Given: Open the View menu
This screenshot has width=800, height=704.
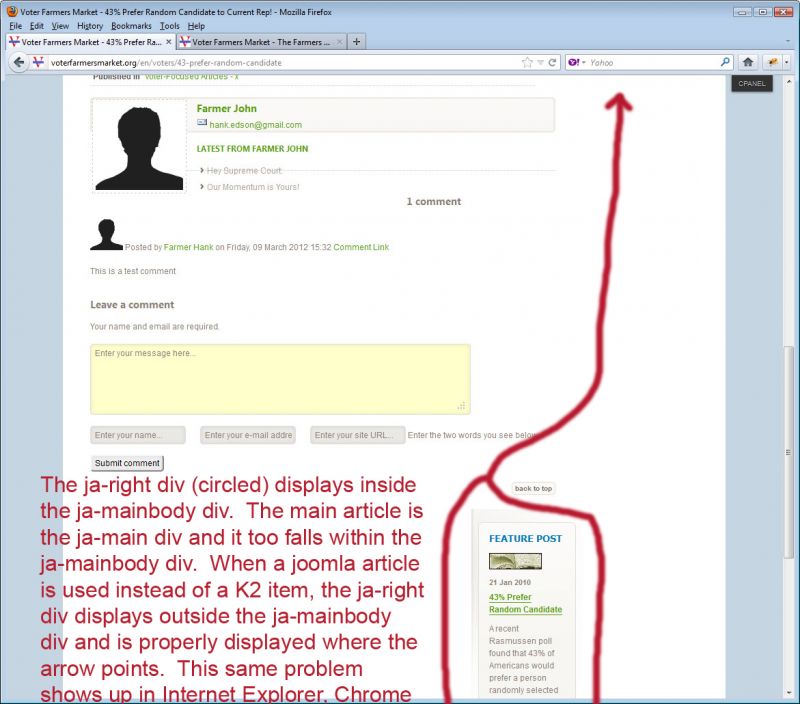Looking at the screenshot, I should pyautogui.click(x=60, y=26).
